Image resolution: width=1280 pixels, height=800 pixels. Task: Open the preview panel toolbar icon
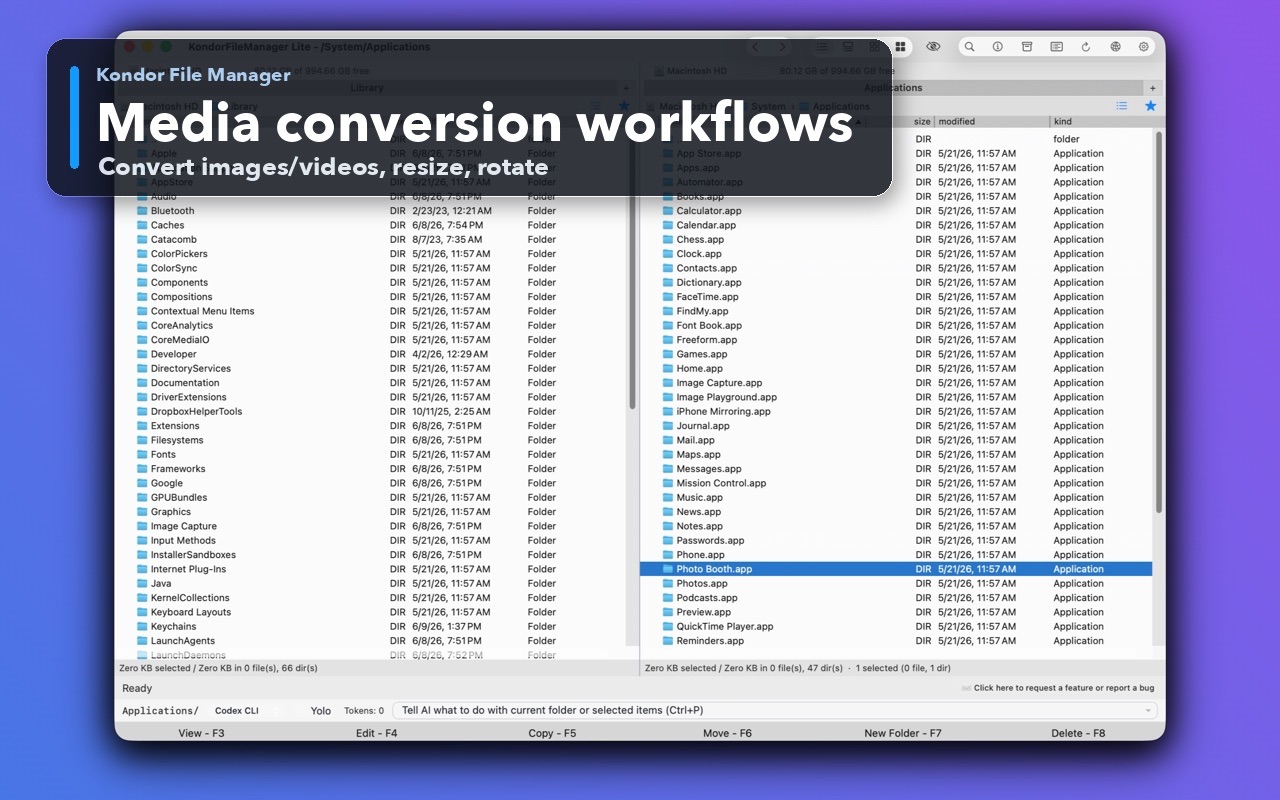1056,47
